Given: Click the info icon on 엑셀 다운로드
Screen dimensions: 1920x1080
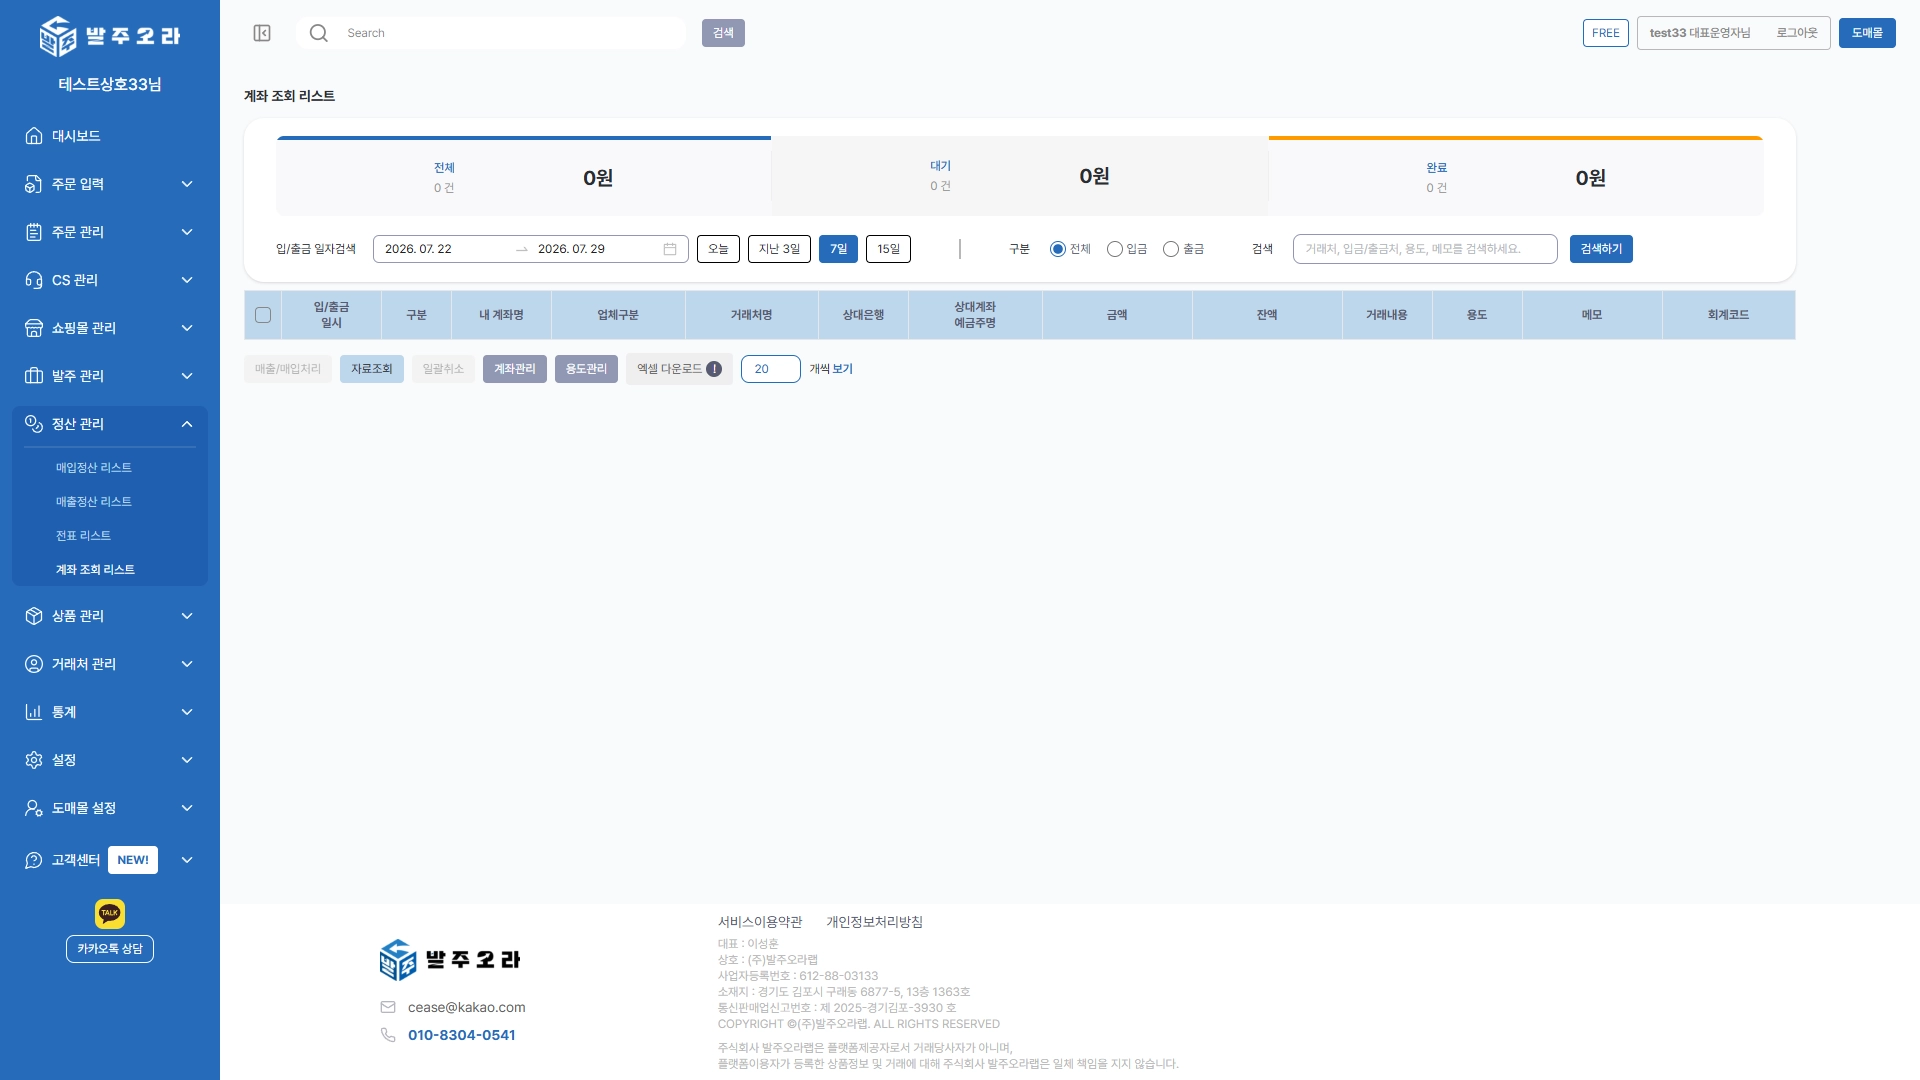Looking at the screenshot, I should (714, 369).
